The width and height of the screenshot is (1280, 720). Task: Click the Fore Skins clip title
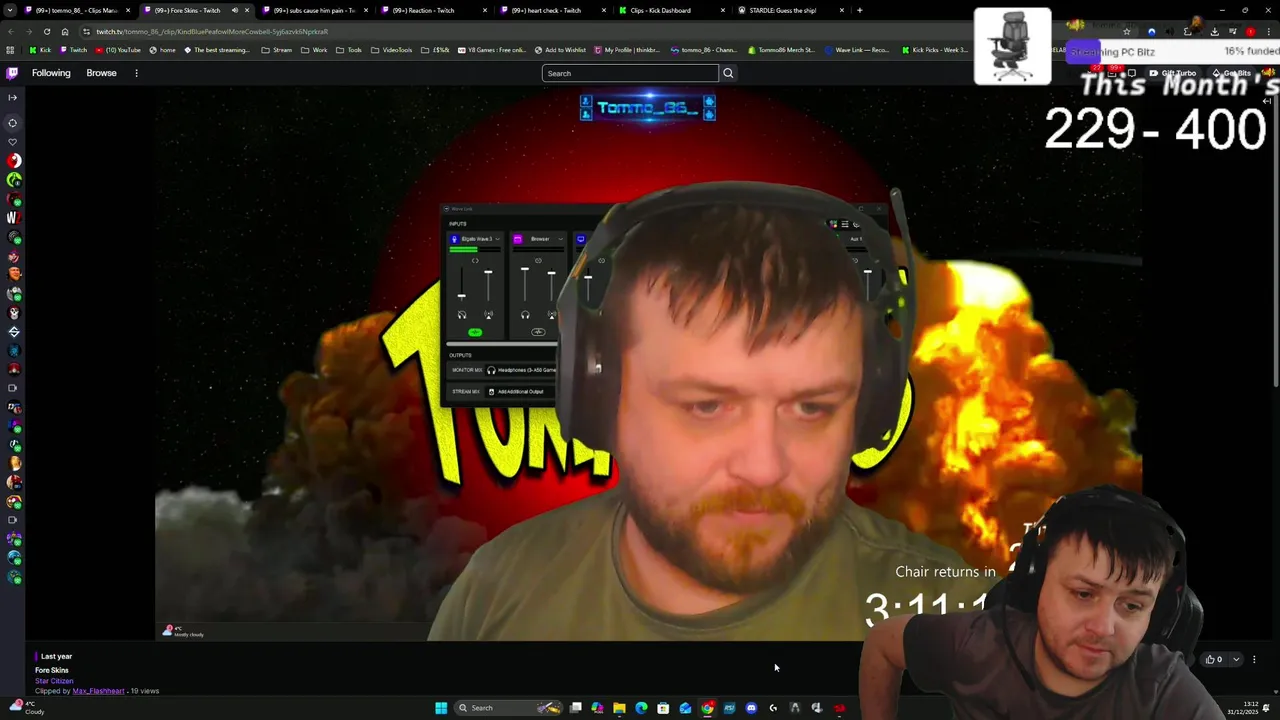52,670
